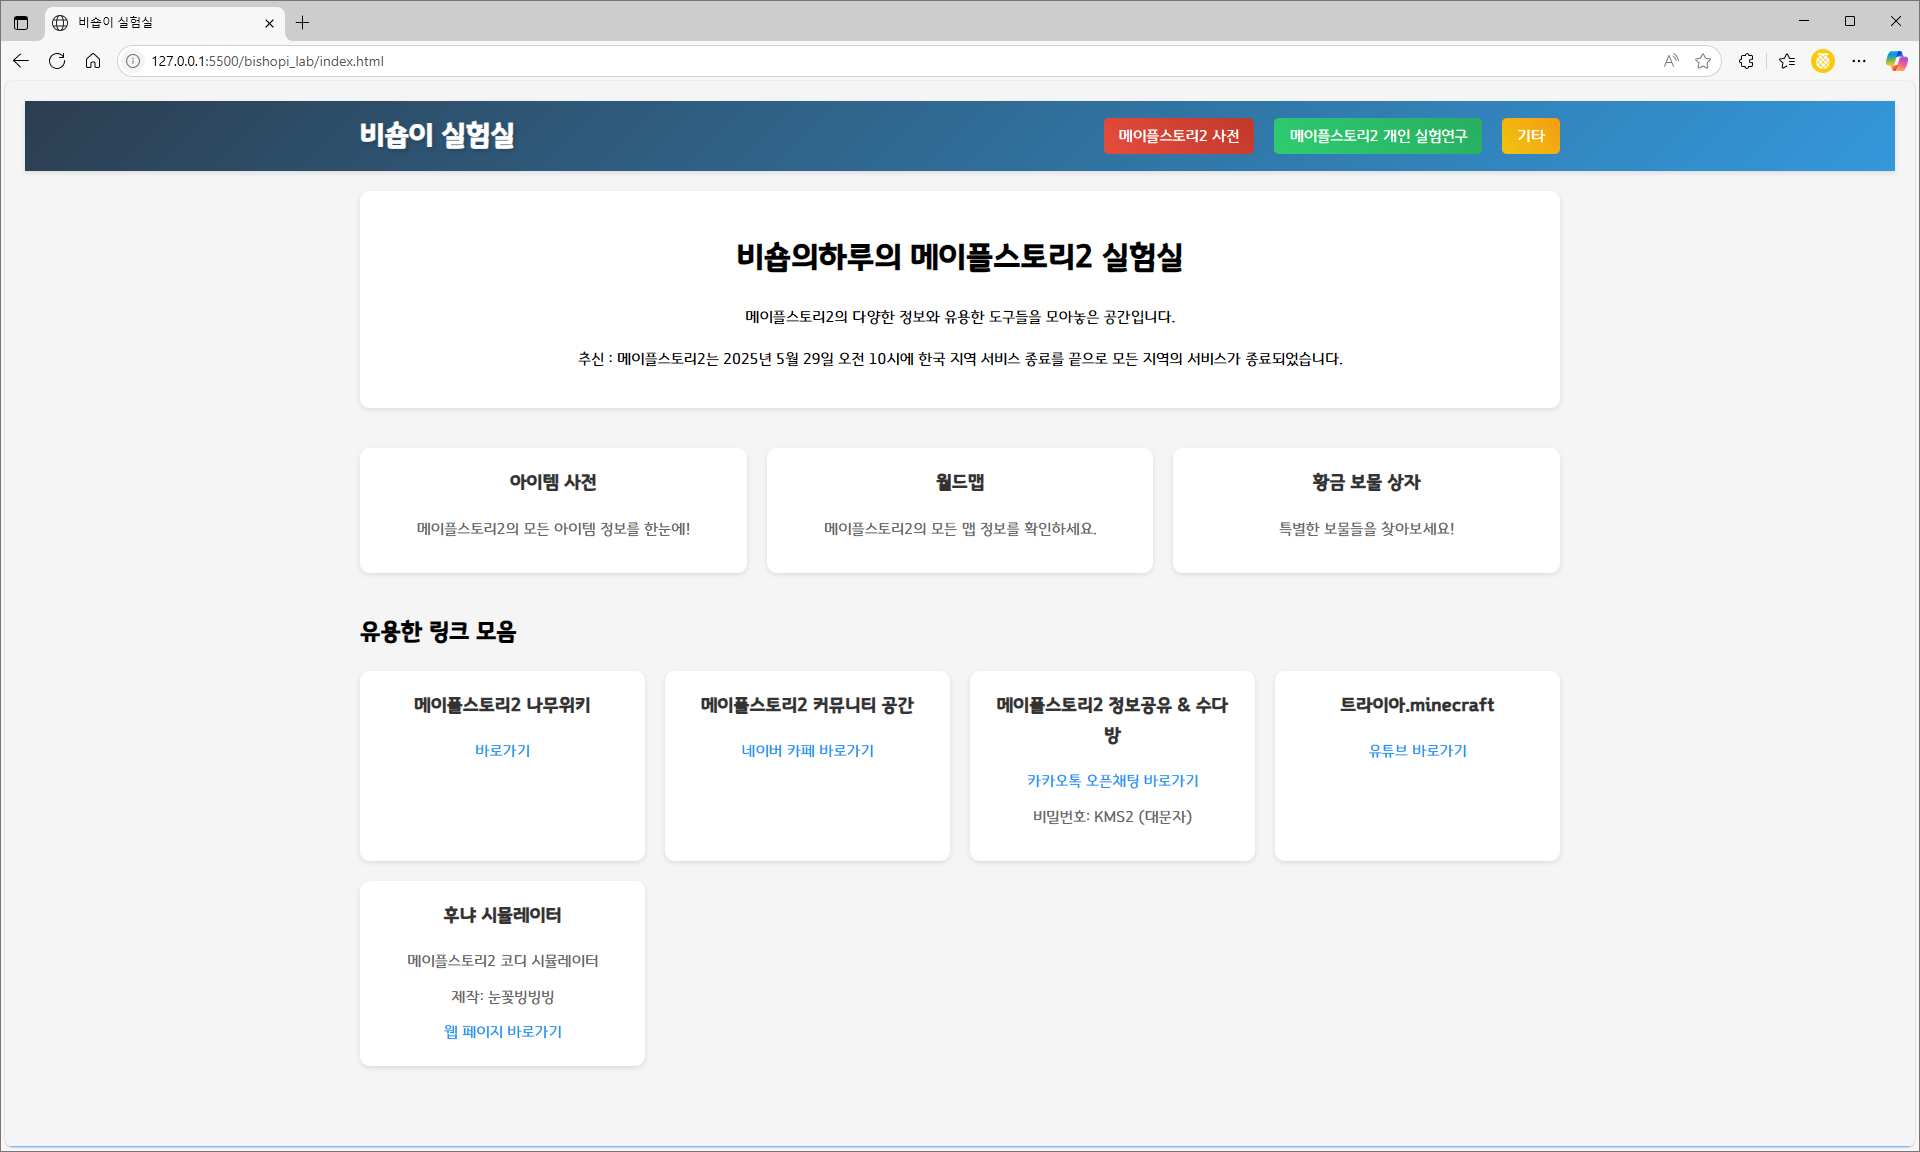Open the favorites bar icon
Image resolution: width=1920 pixels, height=1152 pixels.
coord(1788,61)
